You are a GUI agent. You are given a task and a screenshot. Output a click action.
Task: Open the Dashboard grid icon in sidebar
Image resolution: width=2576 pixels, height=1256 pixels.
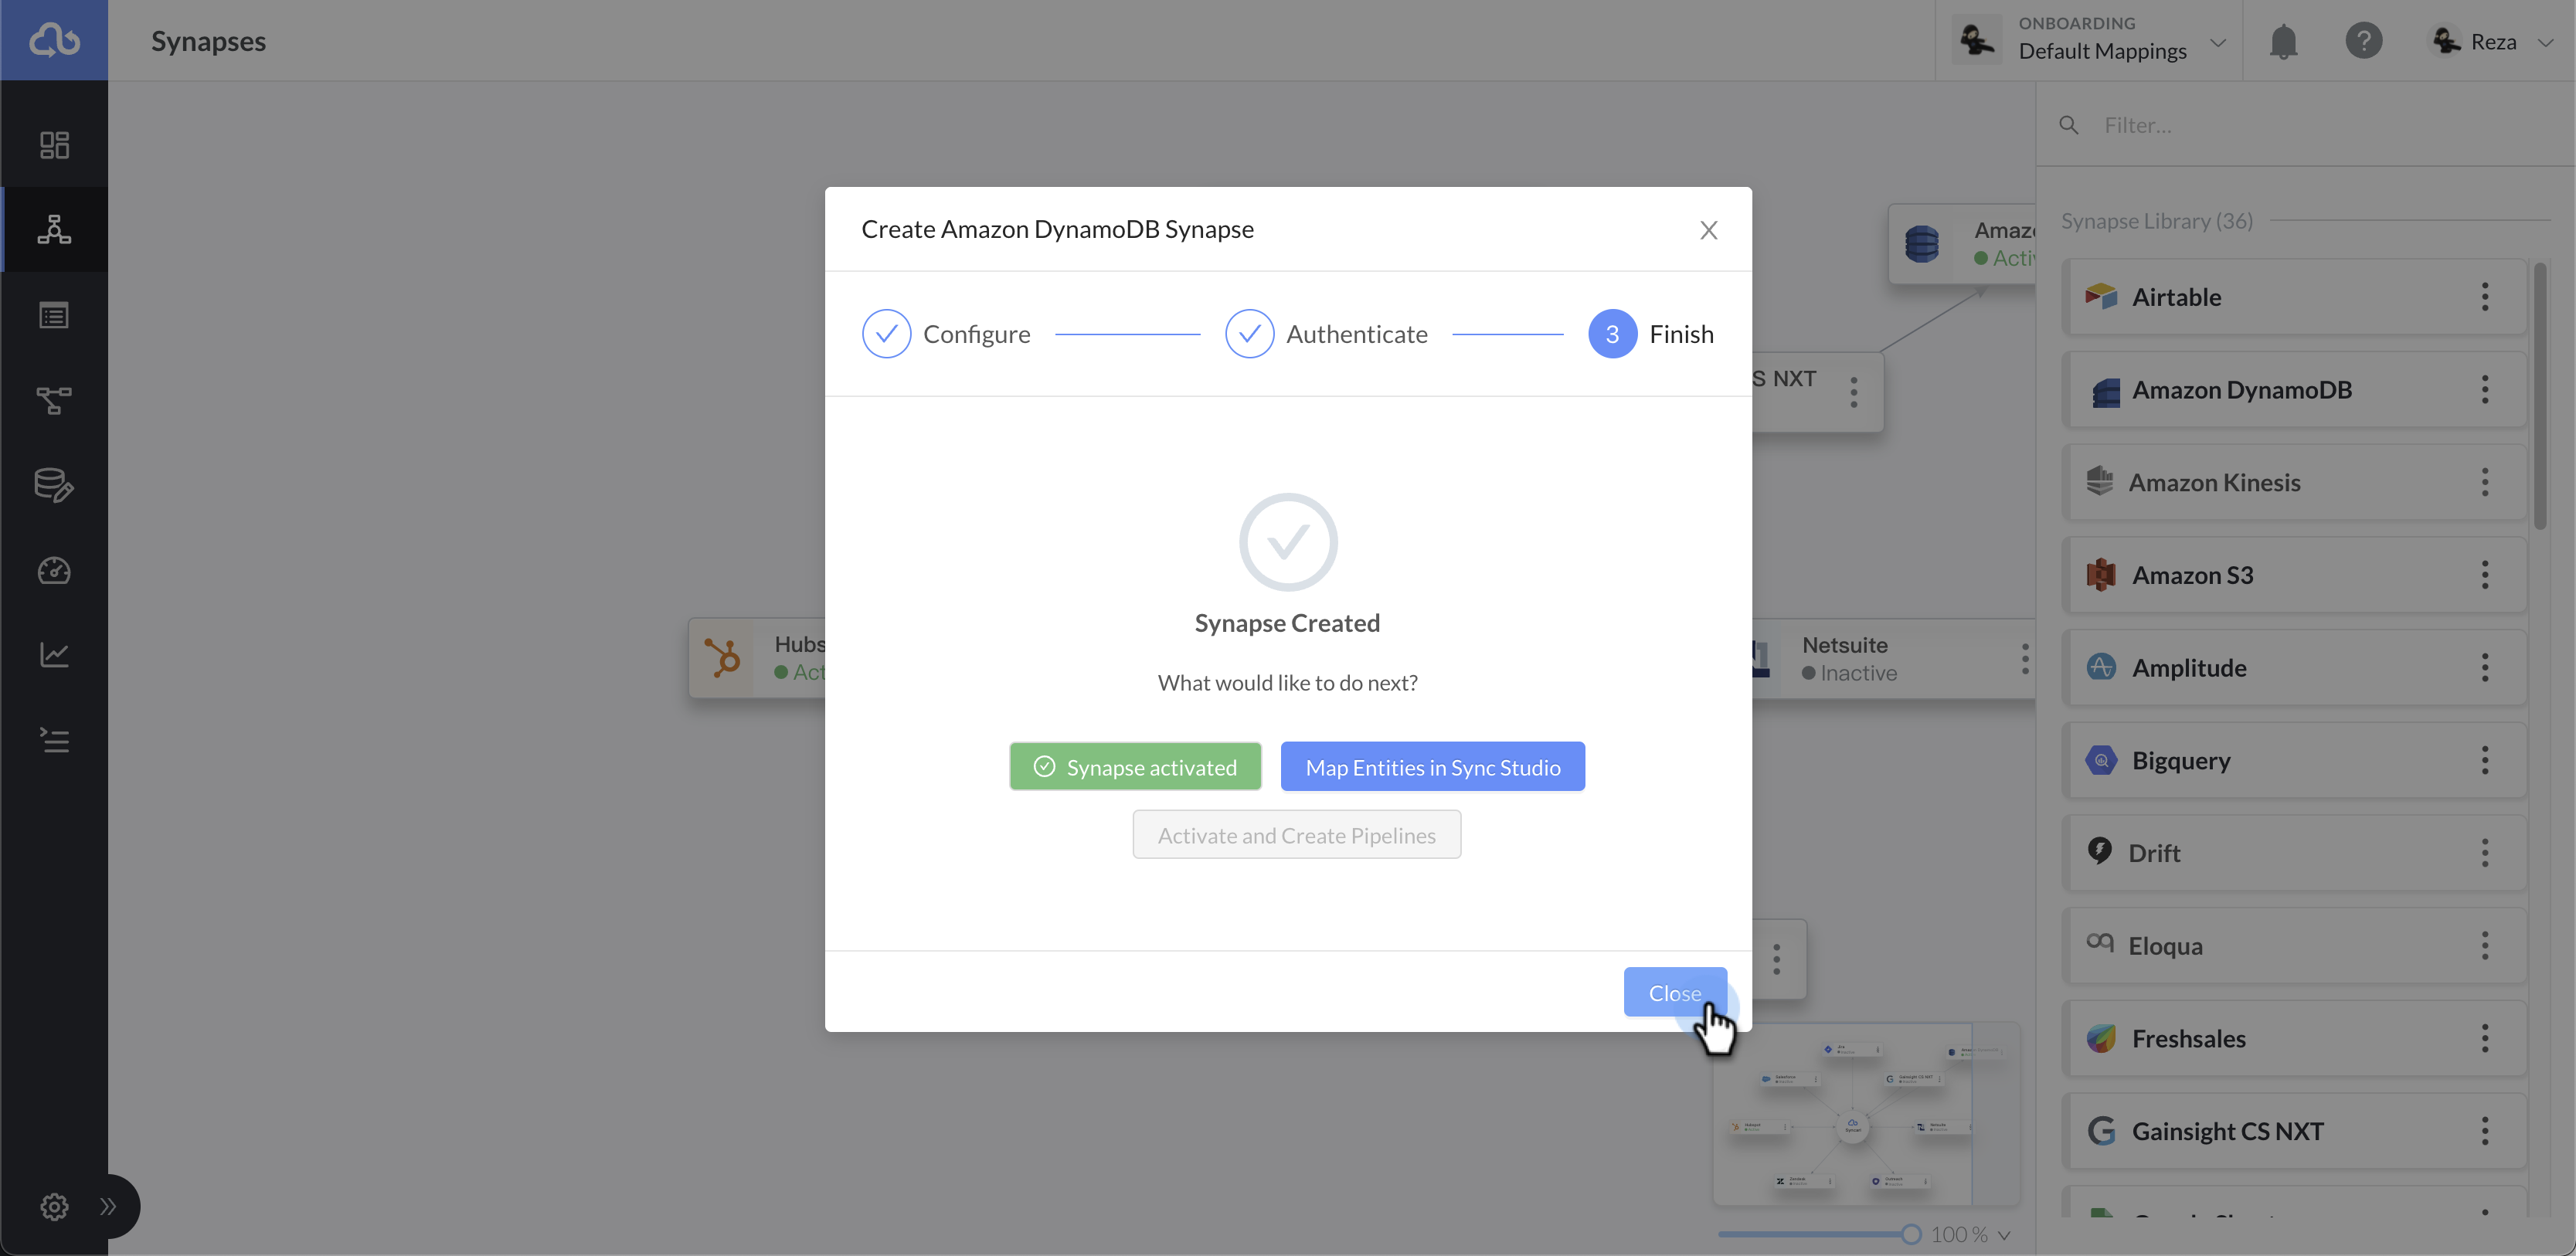pos(54,145)
